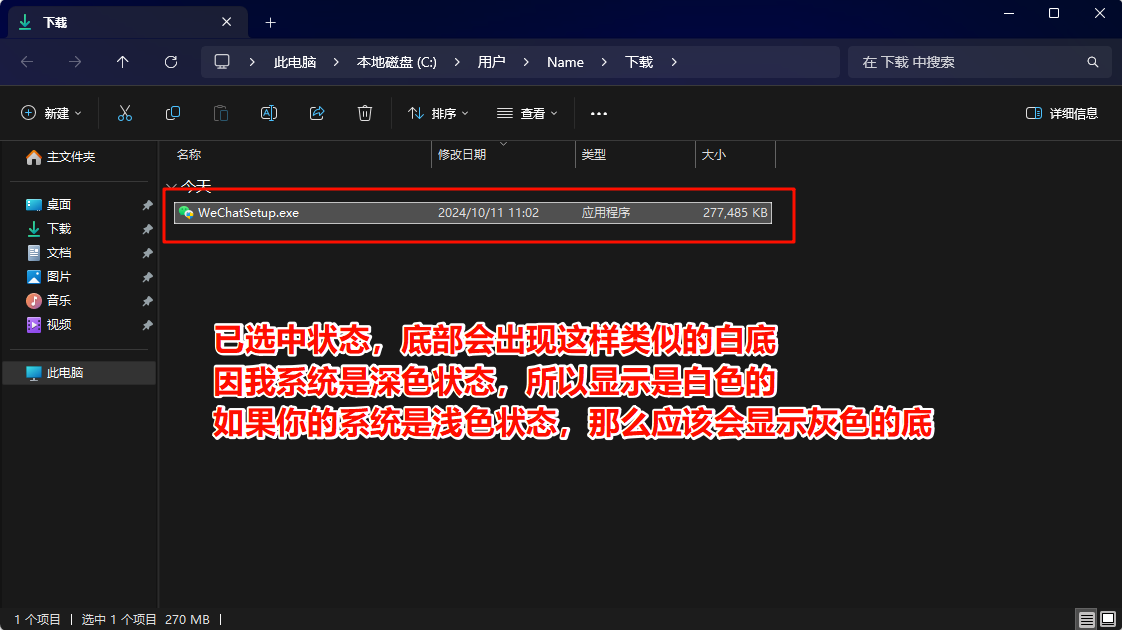Click Name folder in address breadcrumb
The width and height of the screenshot is (1122, 630).
(x=565, y=62)
